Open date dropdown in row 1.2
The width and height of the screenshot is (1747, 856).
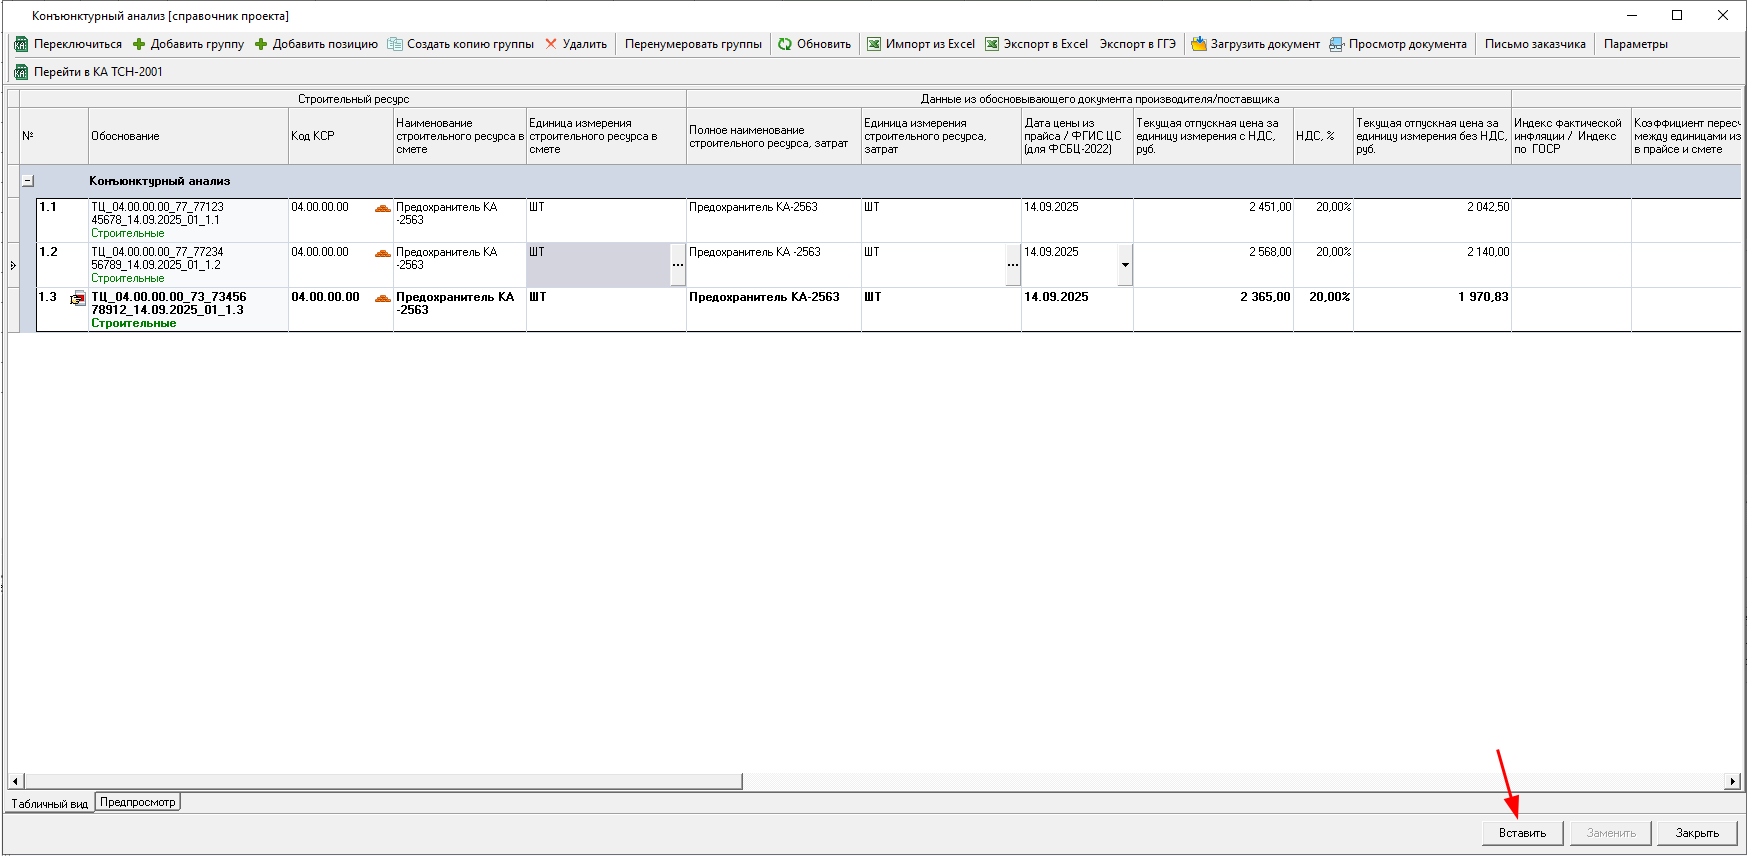1125,265
